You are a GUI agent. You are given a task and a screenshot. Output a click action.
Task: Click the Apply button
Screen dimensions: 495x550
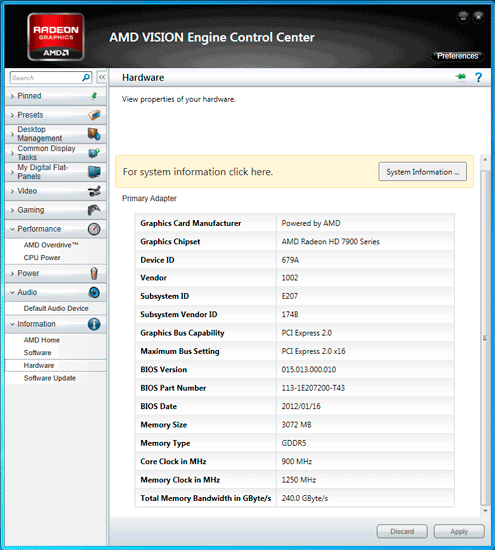[x=459, y=531]
